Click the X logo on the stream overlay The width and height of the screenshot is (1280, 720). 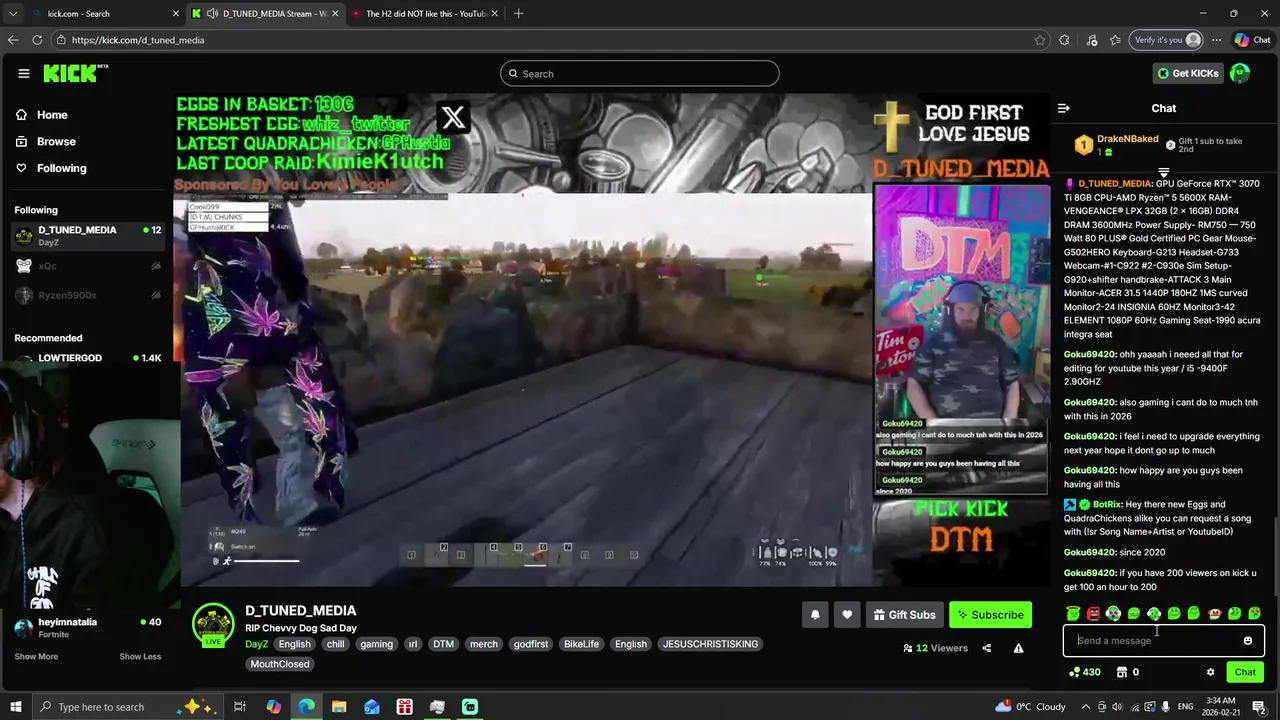point(453,117)
